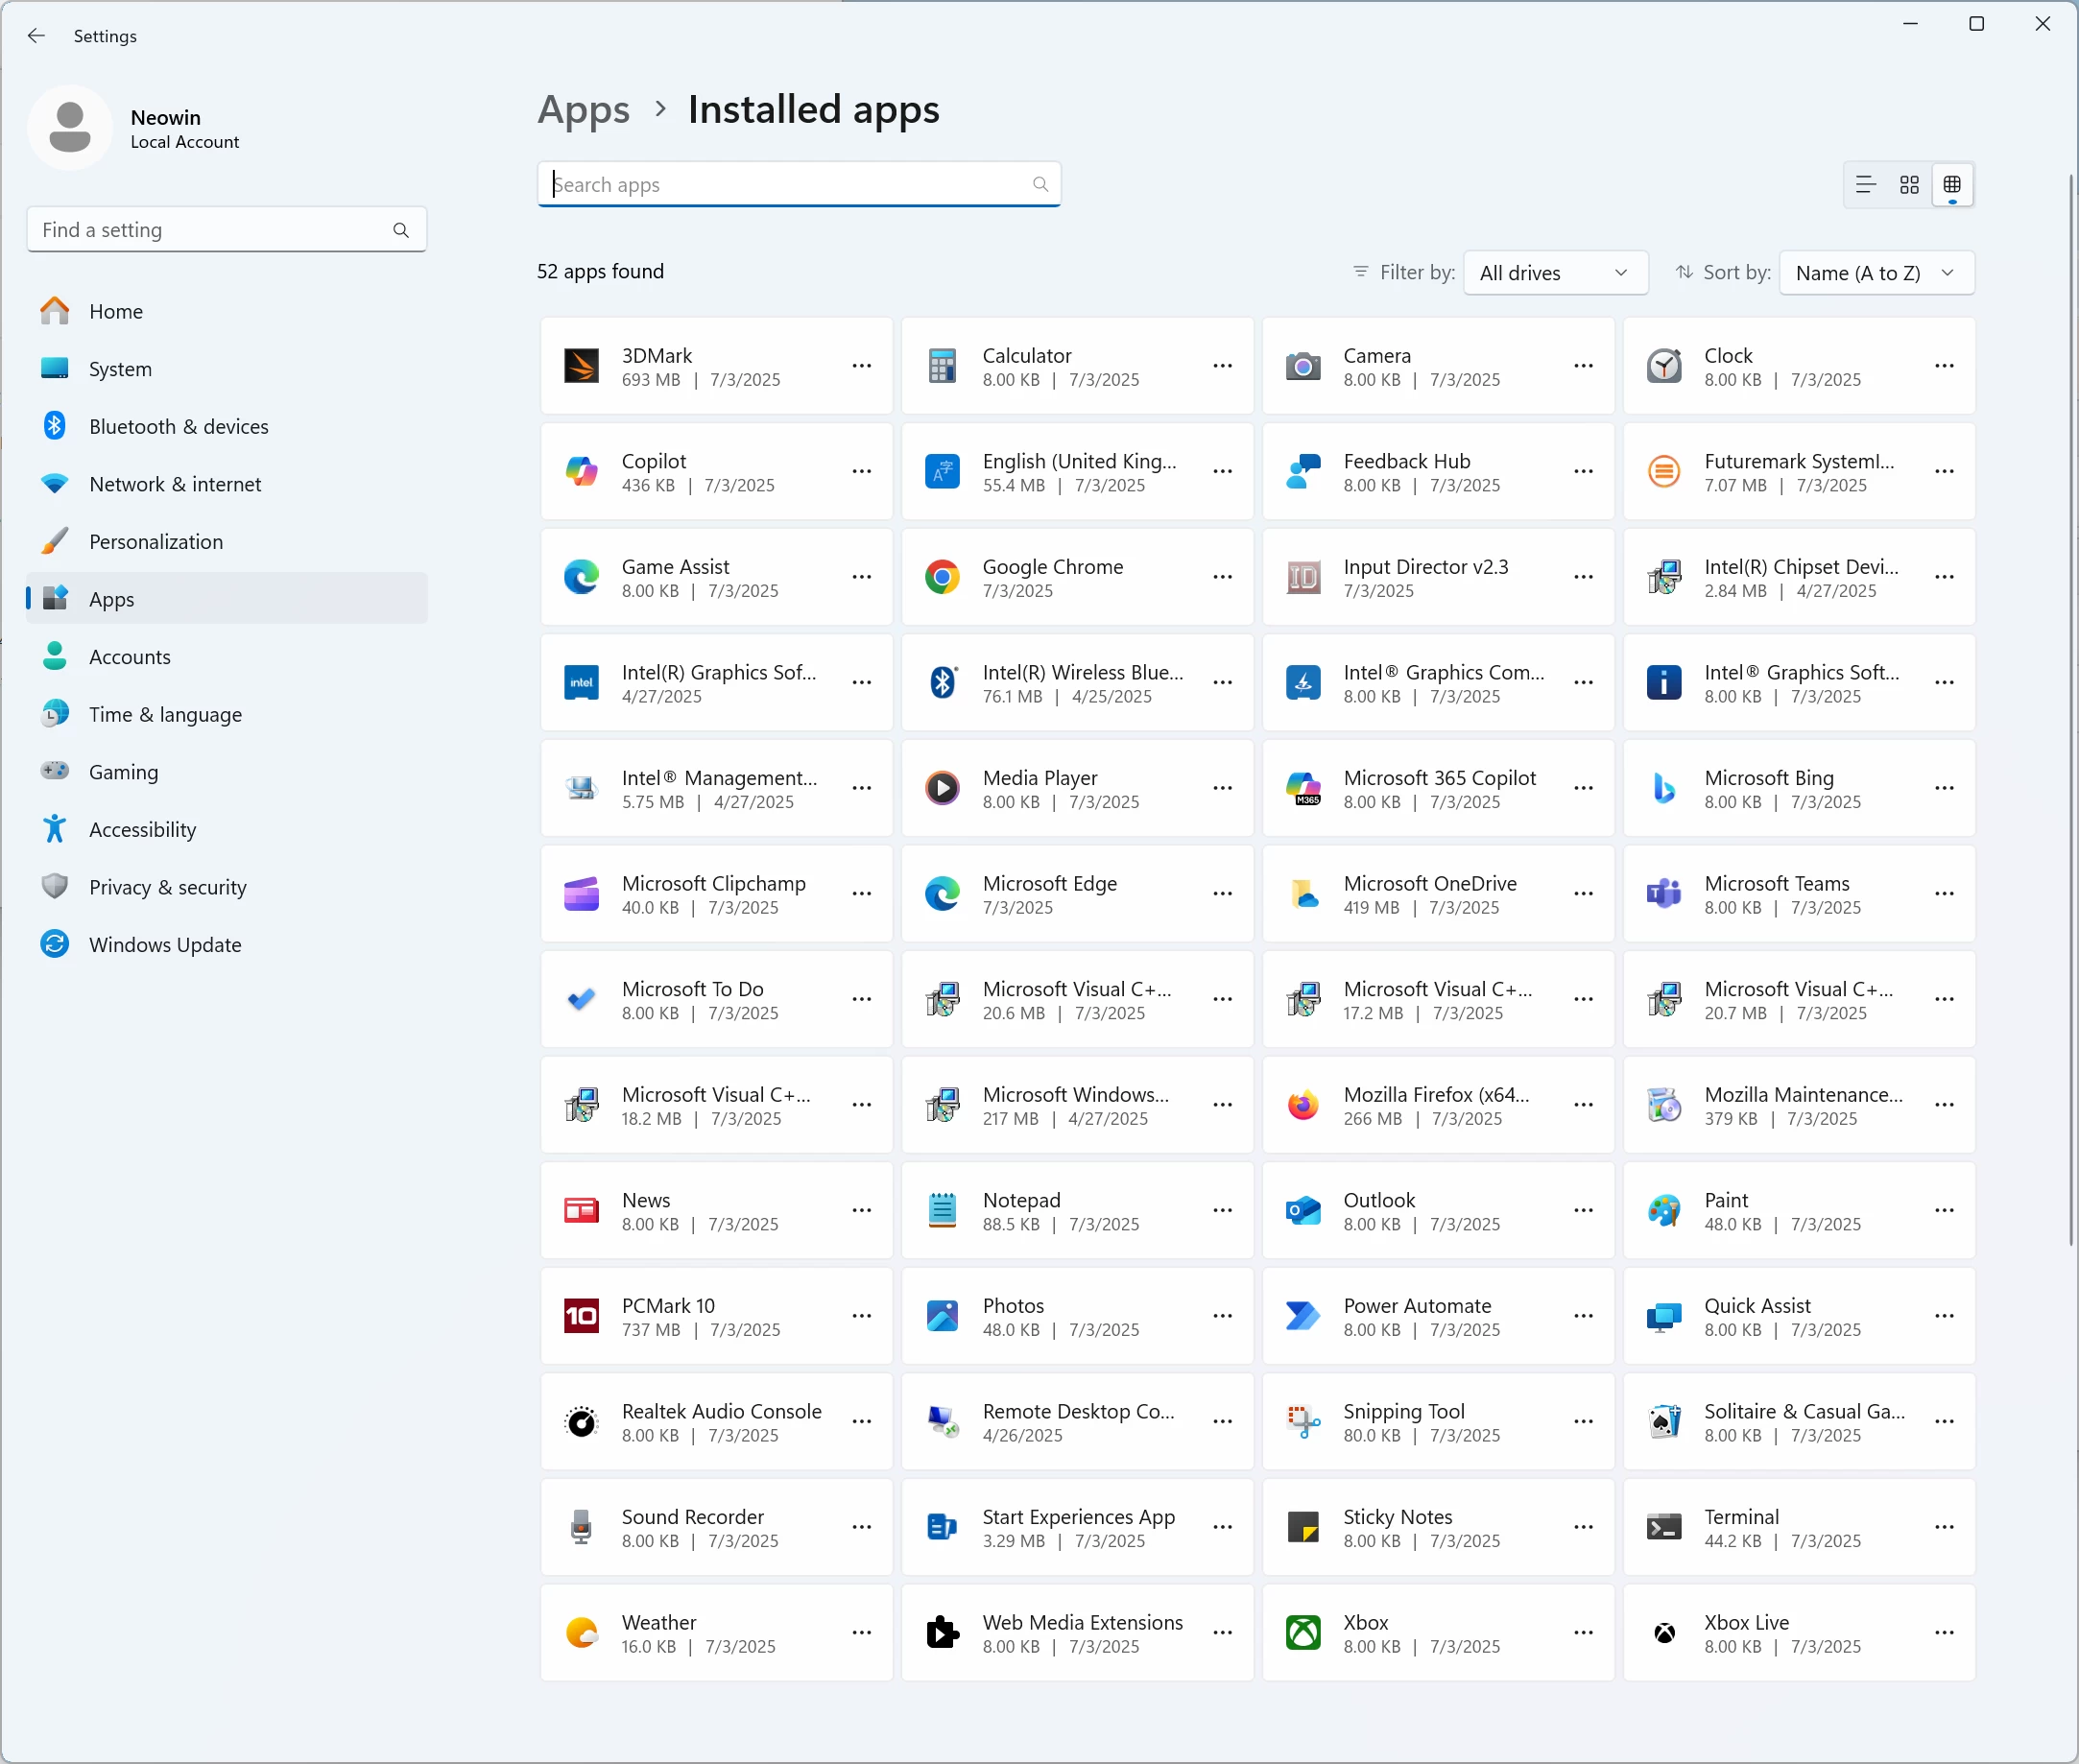
Task: Open the All drives filter dropdown
Action: (x=1555, y=273)
